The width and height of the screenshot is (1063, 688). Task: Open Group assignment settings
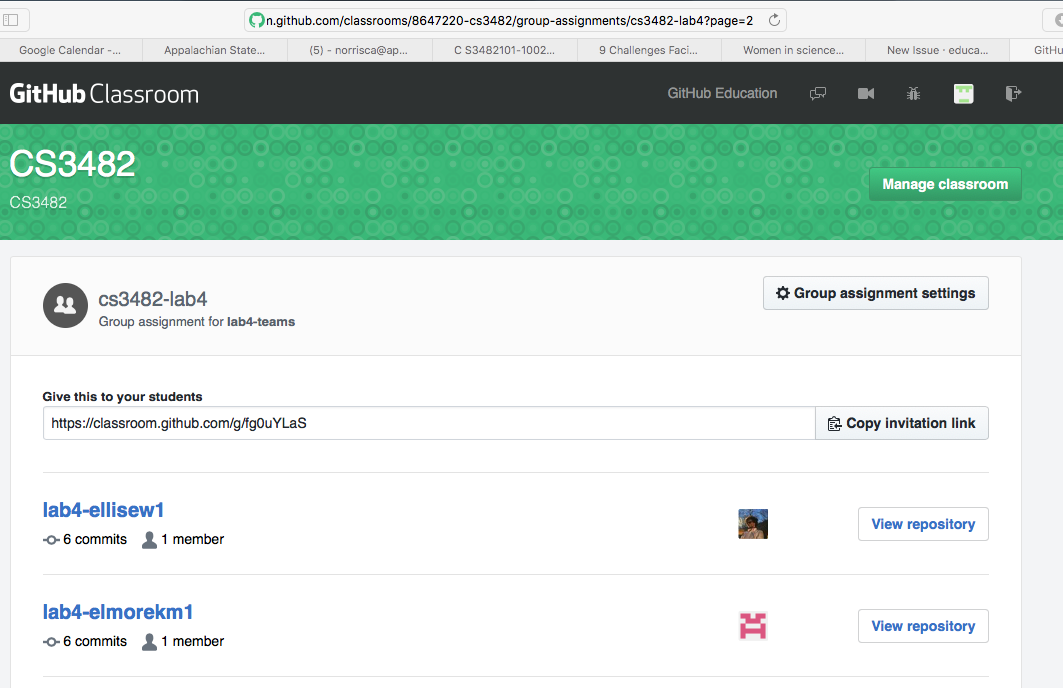pos(875,292)
